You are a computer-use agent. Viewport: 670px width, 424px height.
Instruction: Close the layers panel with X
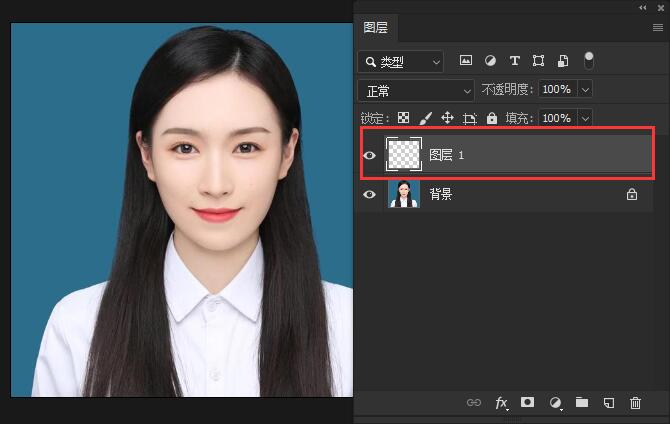point(661,8)
